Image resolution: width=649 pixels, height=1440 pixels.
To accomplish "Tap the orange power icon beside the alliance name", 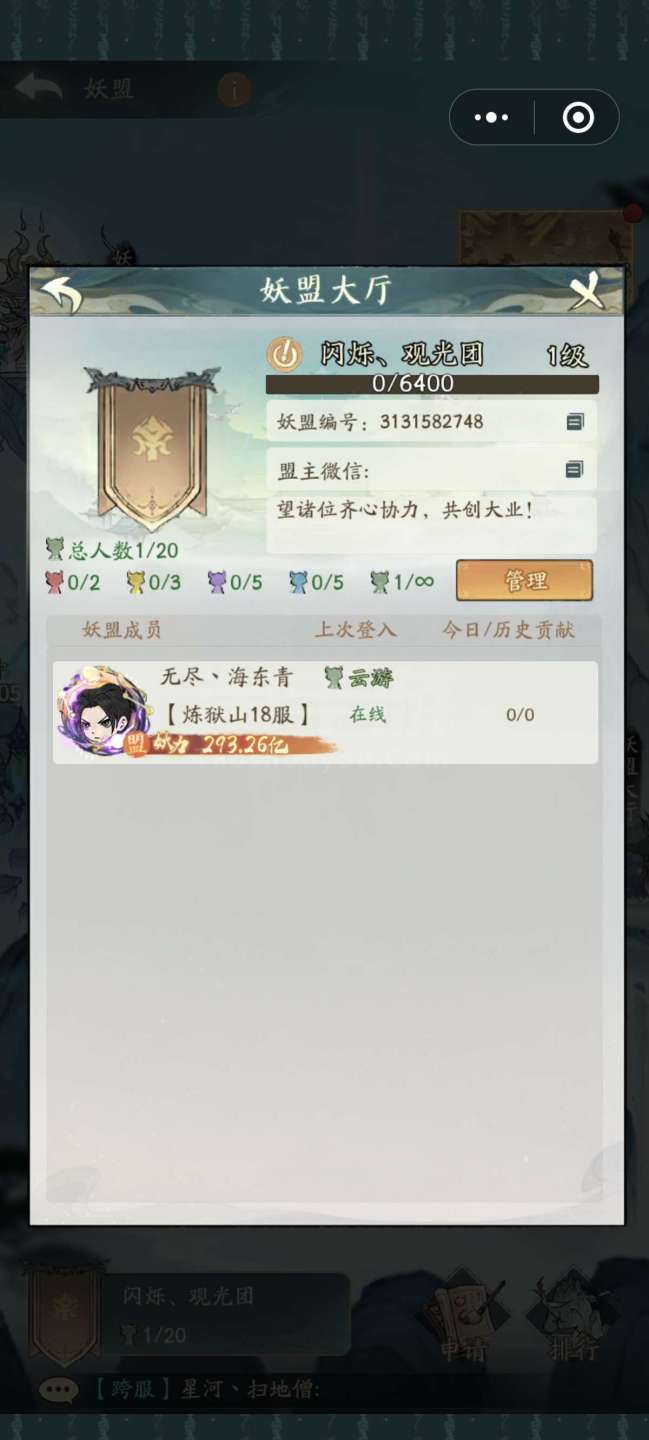I will [285, 354].
